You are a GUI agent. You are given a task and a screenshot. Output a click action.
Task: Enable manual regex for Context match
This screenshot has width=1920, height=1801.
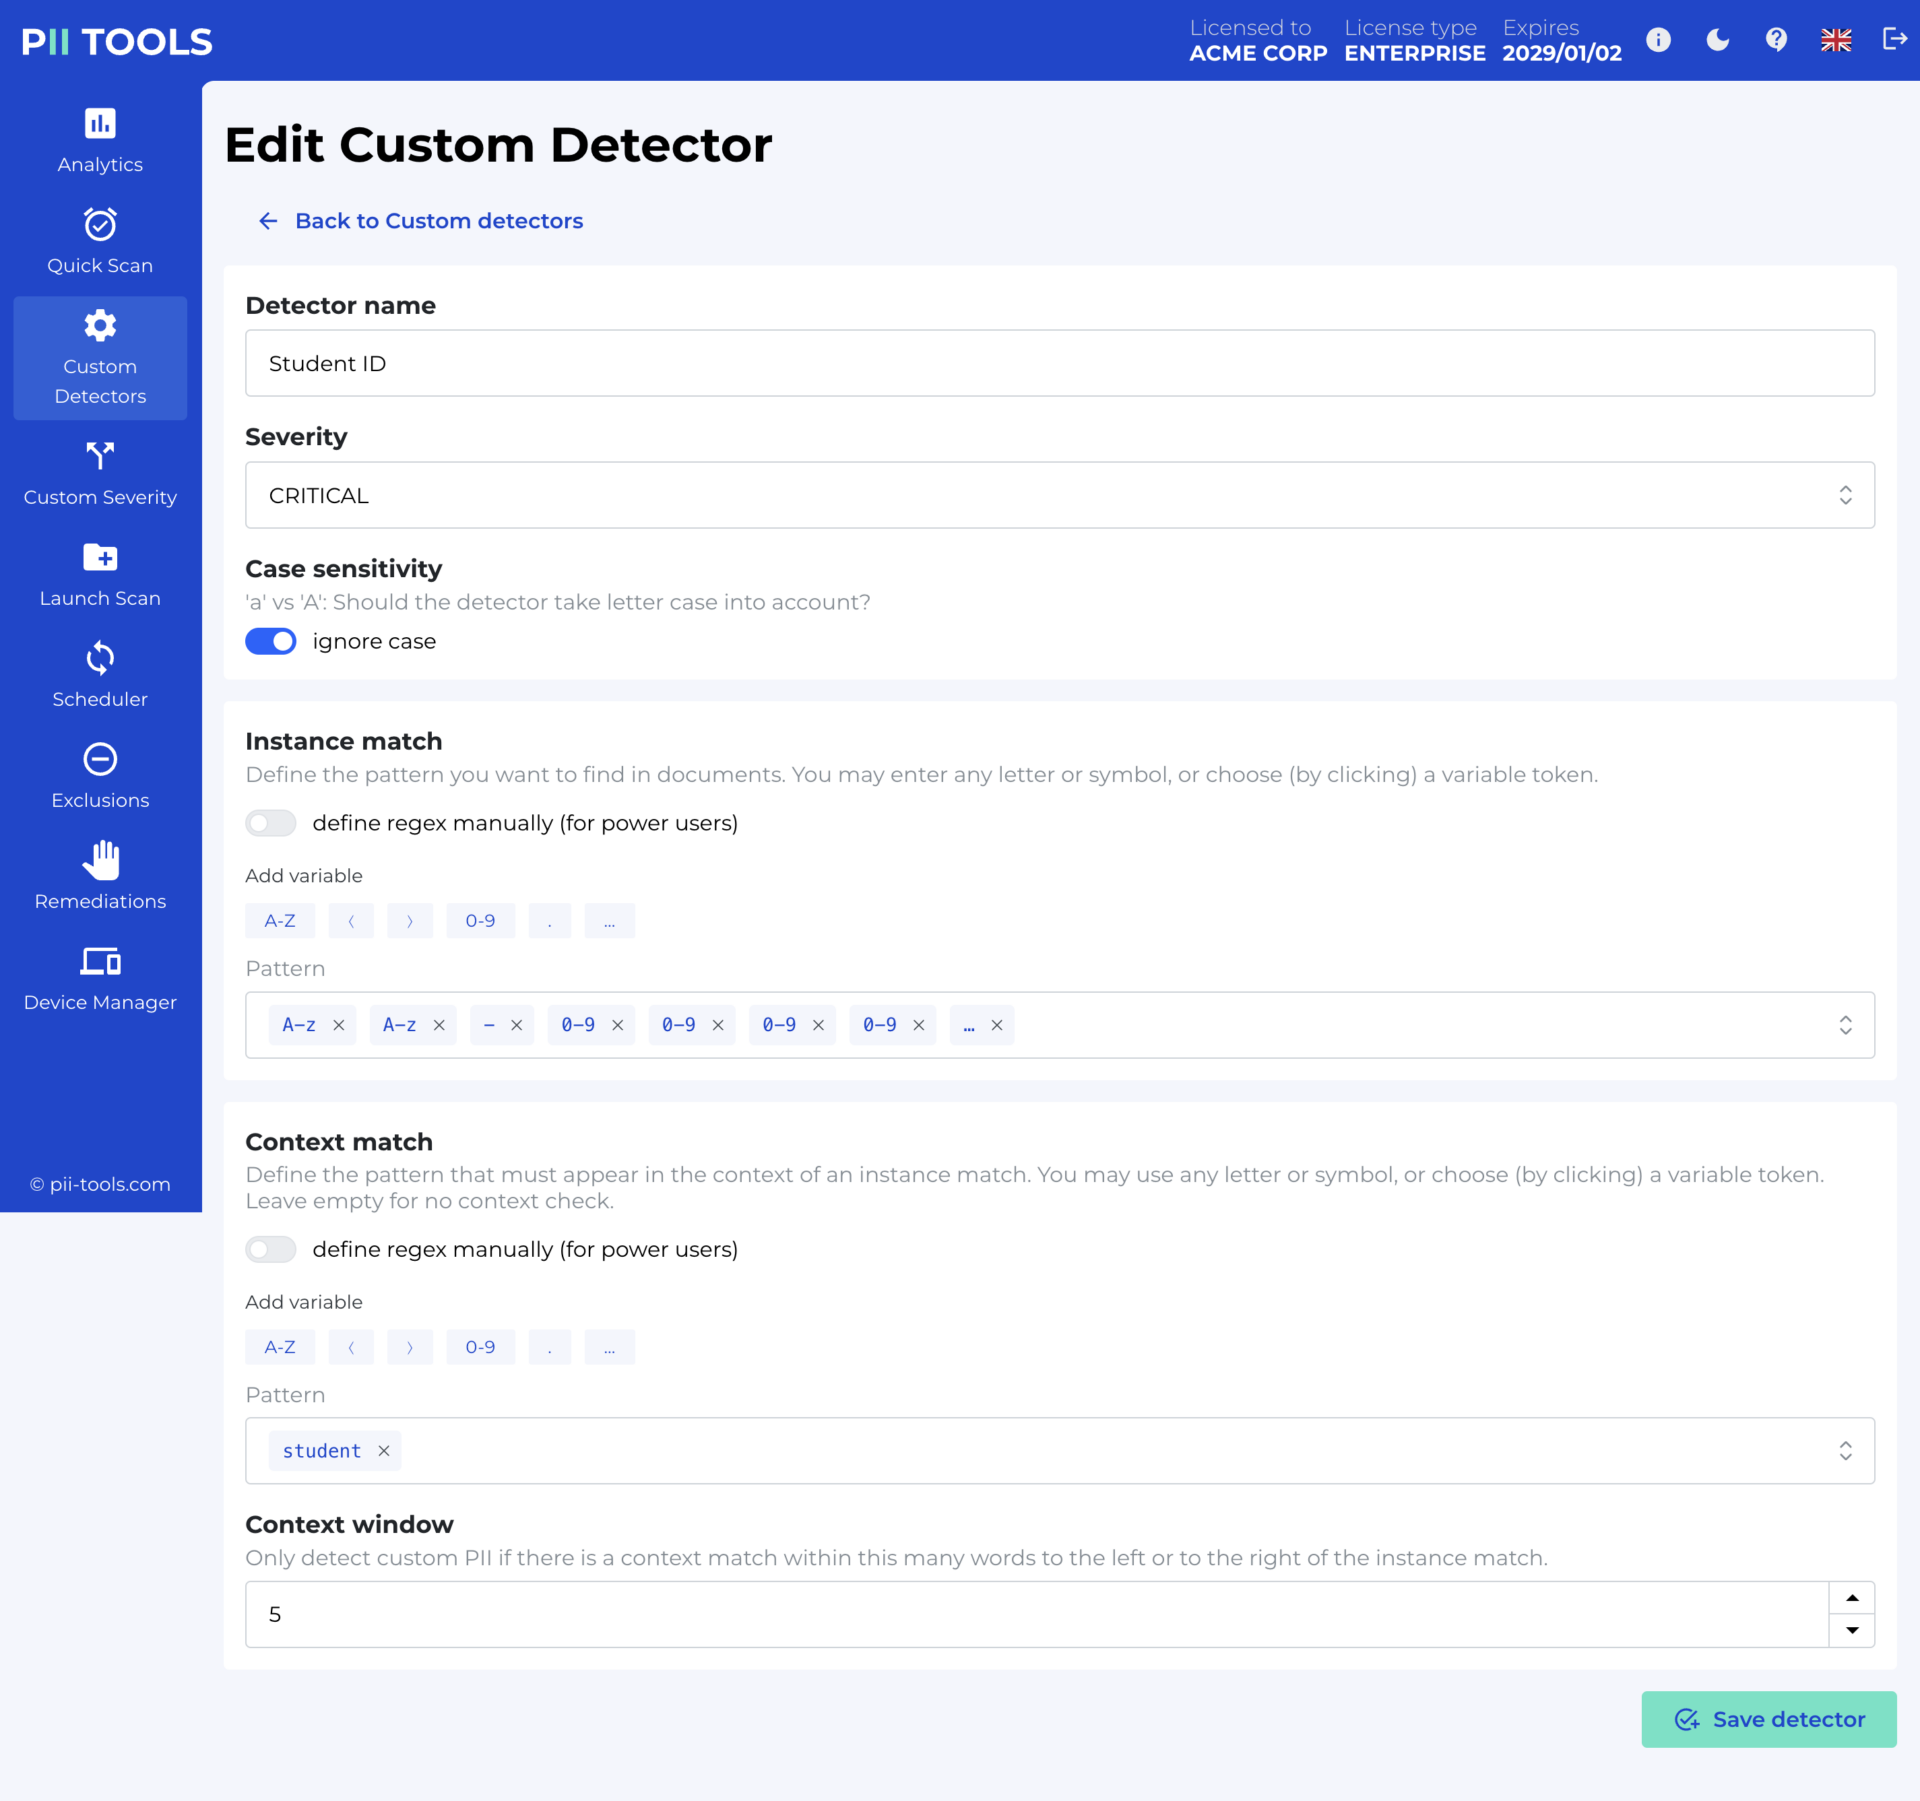[271, 1249]
